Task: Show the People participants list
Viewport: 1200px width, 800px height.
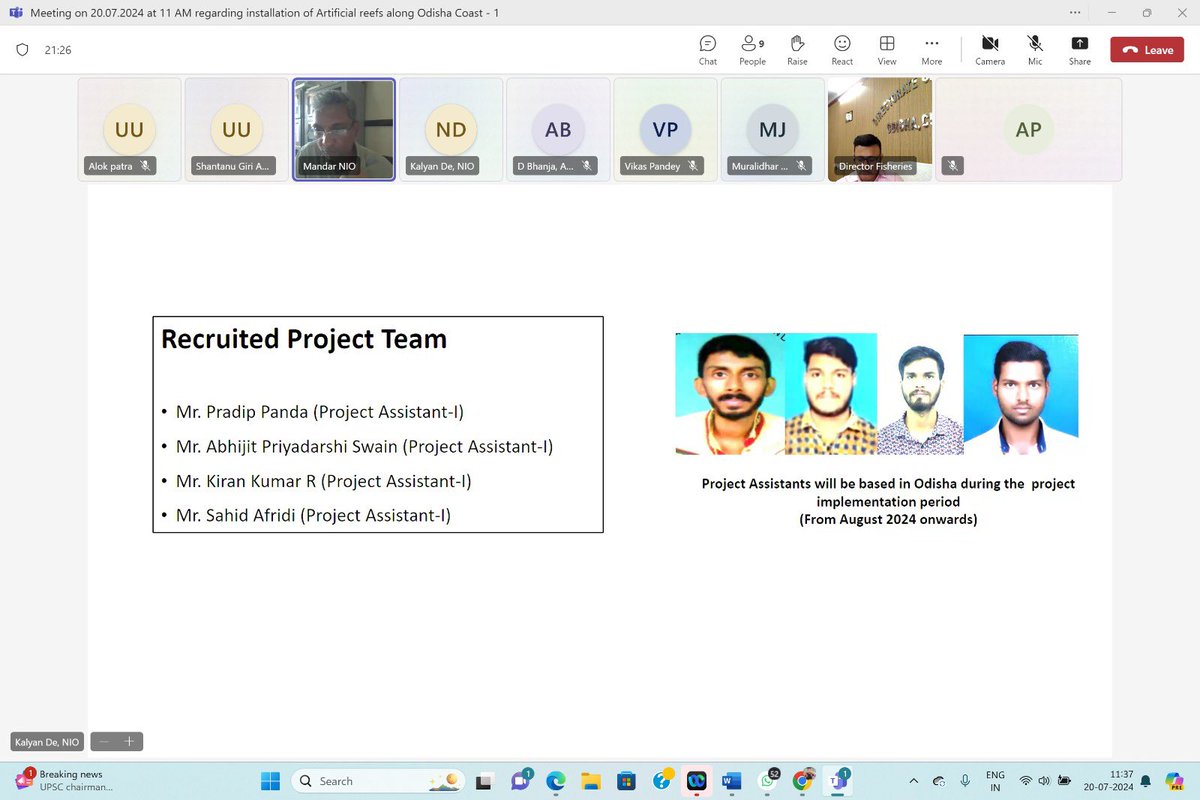Action: point(752,50)
